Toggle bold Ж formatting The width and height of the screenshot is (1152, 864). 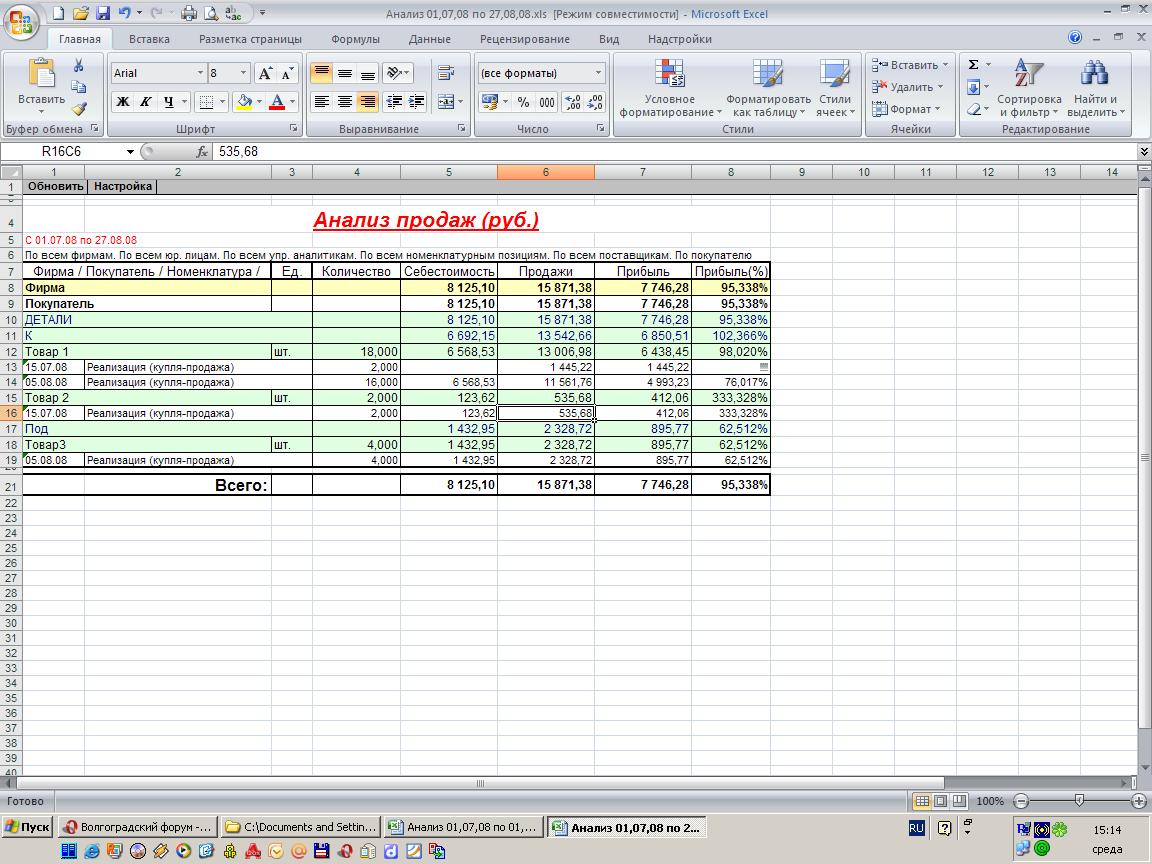click(x=123, y=102)
